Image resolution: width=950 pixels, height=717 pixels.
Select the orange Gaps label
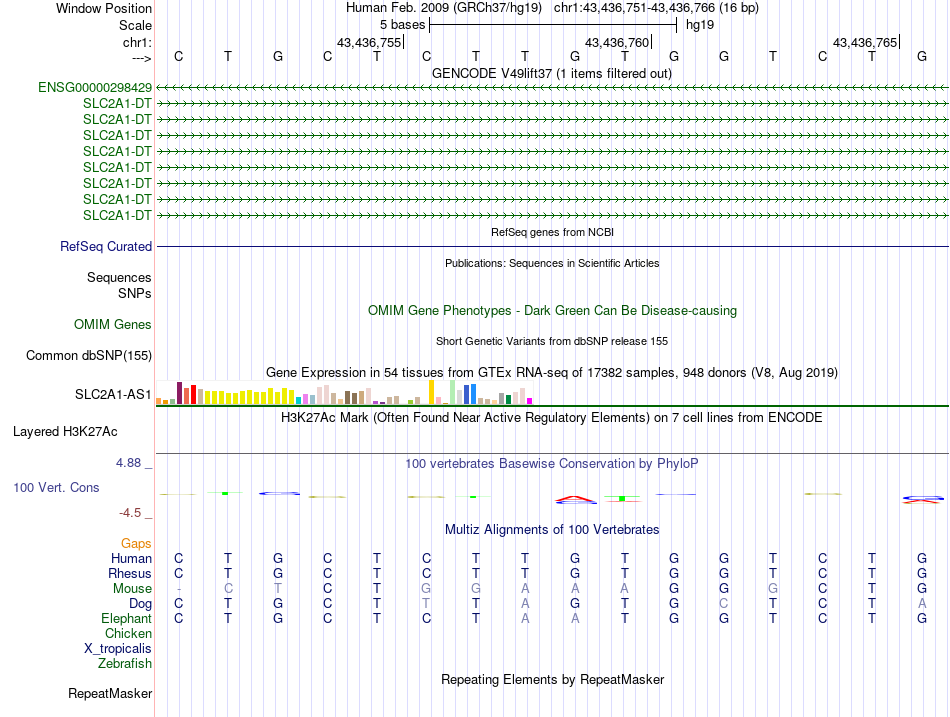[136, 544]
